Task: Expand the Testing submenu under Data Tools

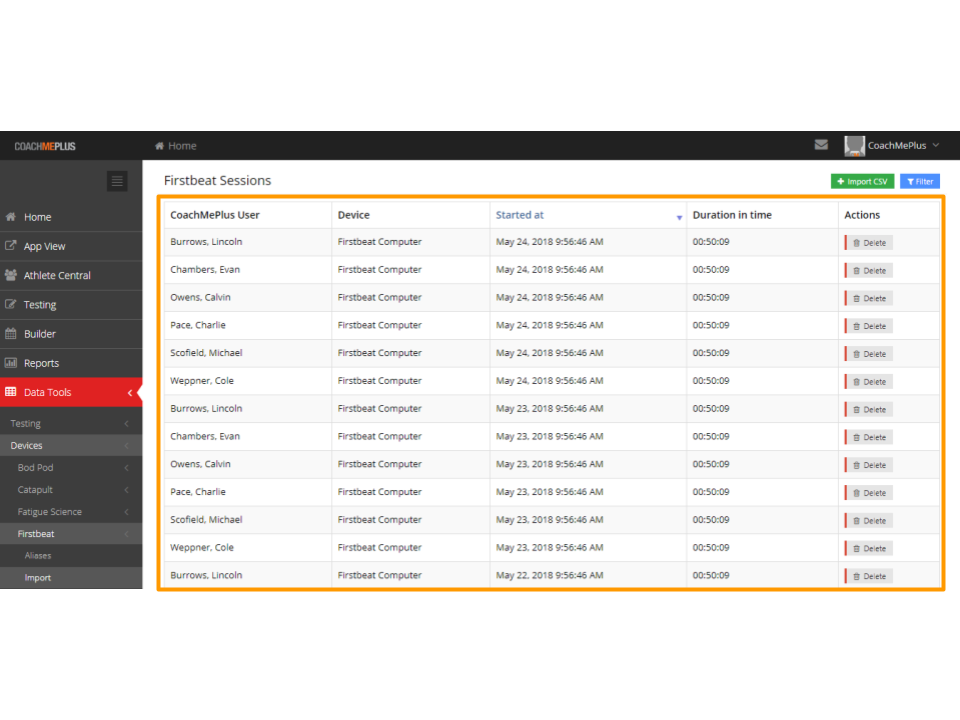Action: point(71,423)
